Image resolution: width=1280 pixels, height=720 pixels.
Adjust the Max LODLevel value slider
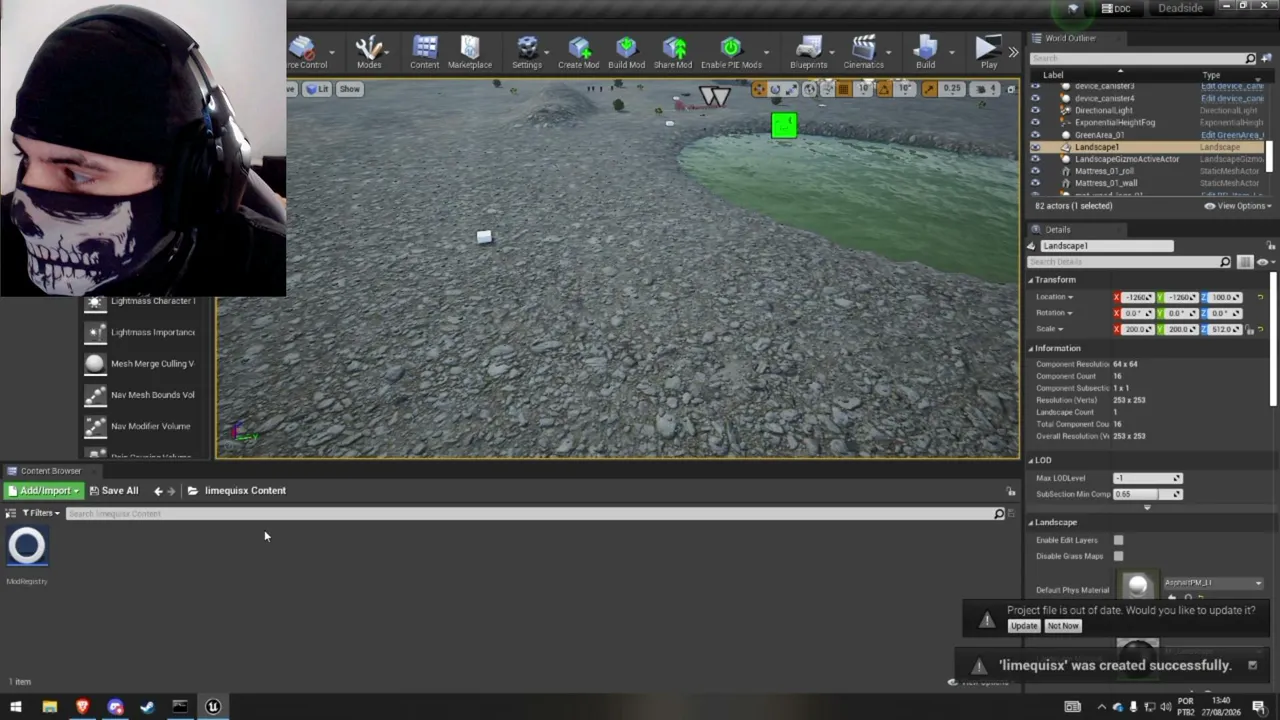pyautogui.click(x=1148, y=478)
